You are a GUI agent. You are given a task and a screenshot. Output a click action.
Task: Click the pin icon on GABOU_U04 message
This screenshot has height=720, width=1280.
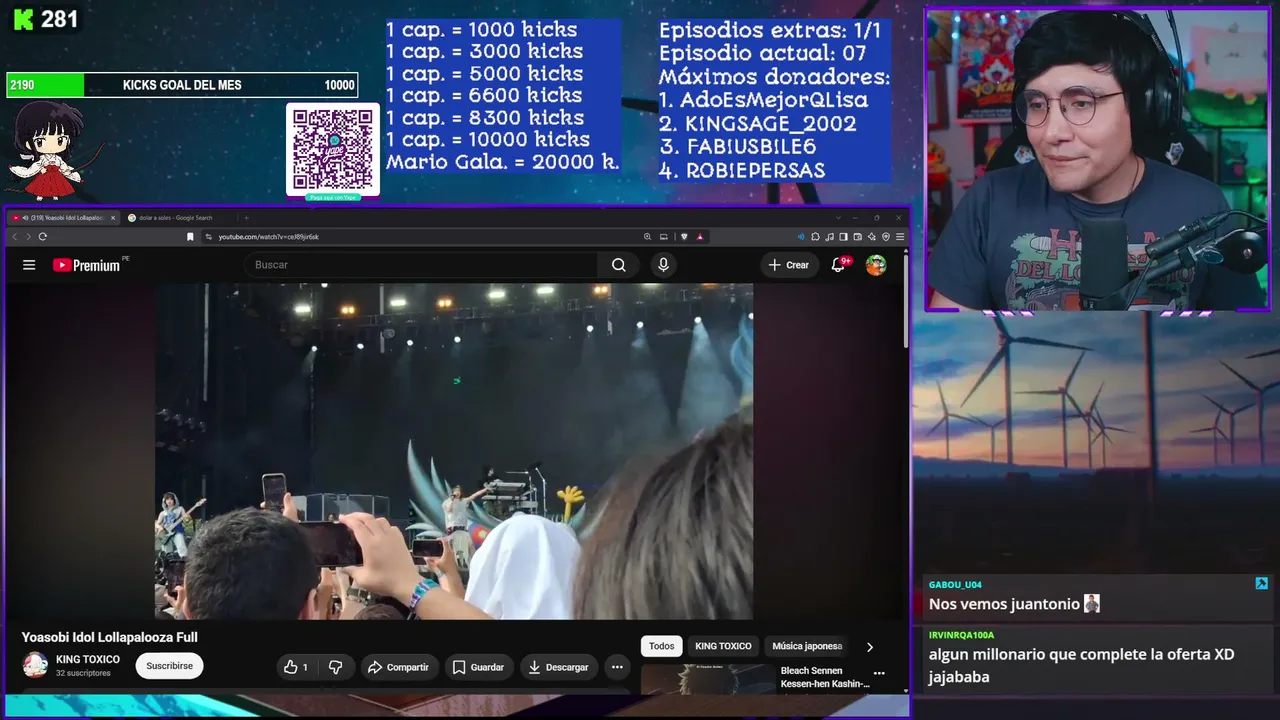coord(1261,583)
